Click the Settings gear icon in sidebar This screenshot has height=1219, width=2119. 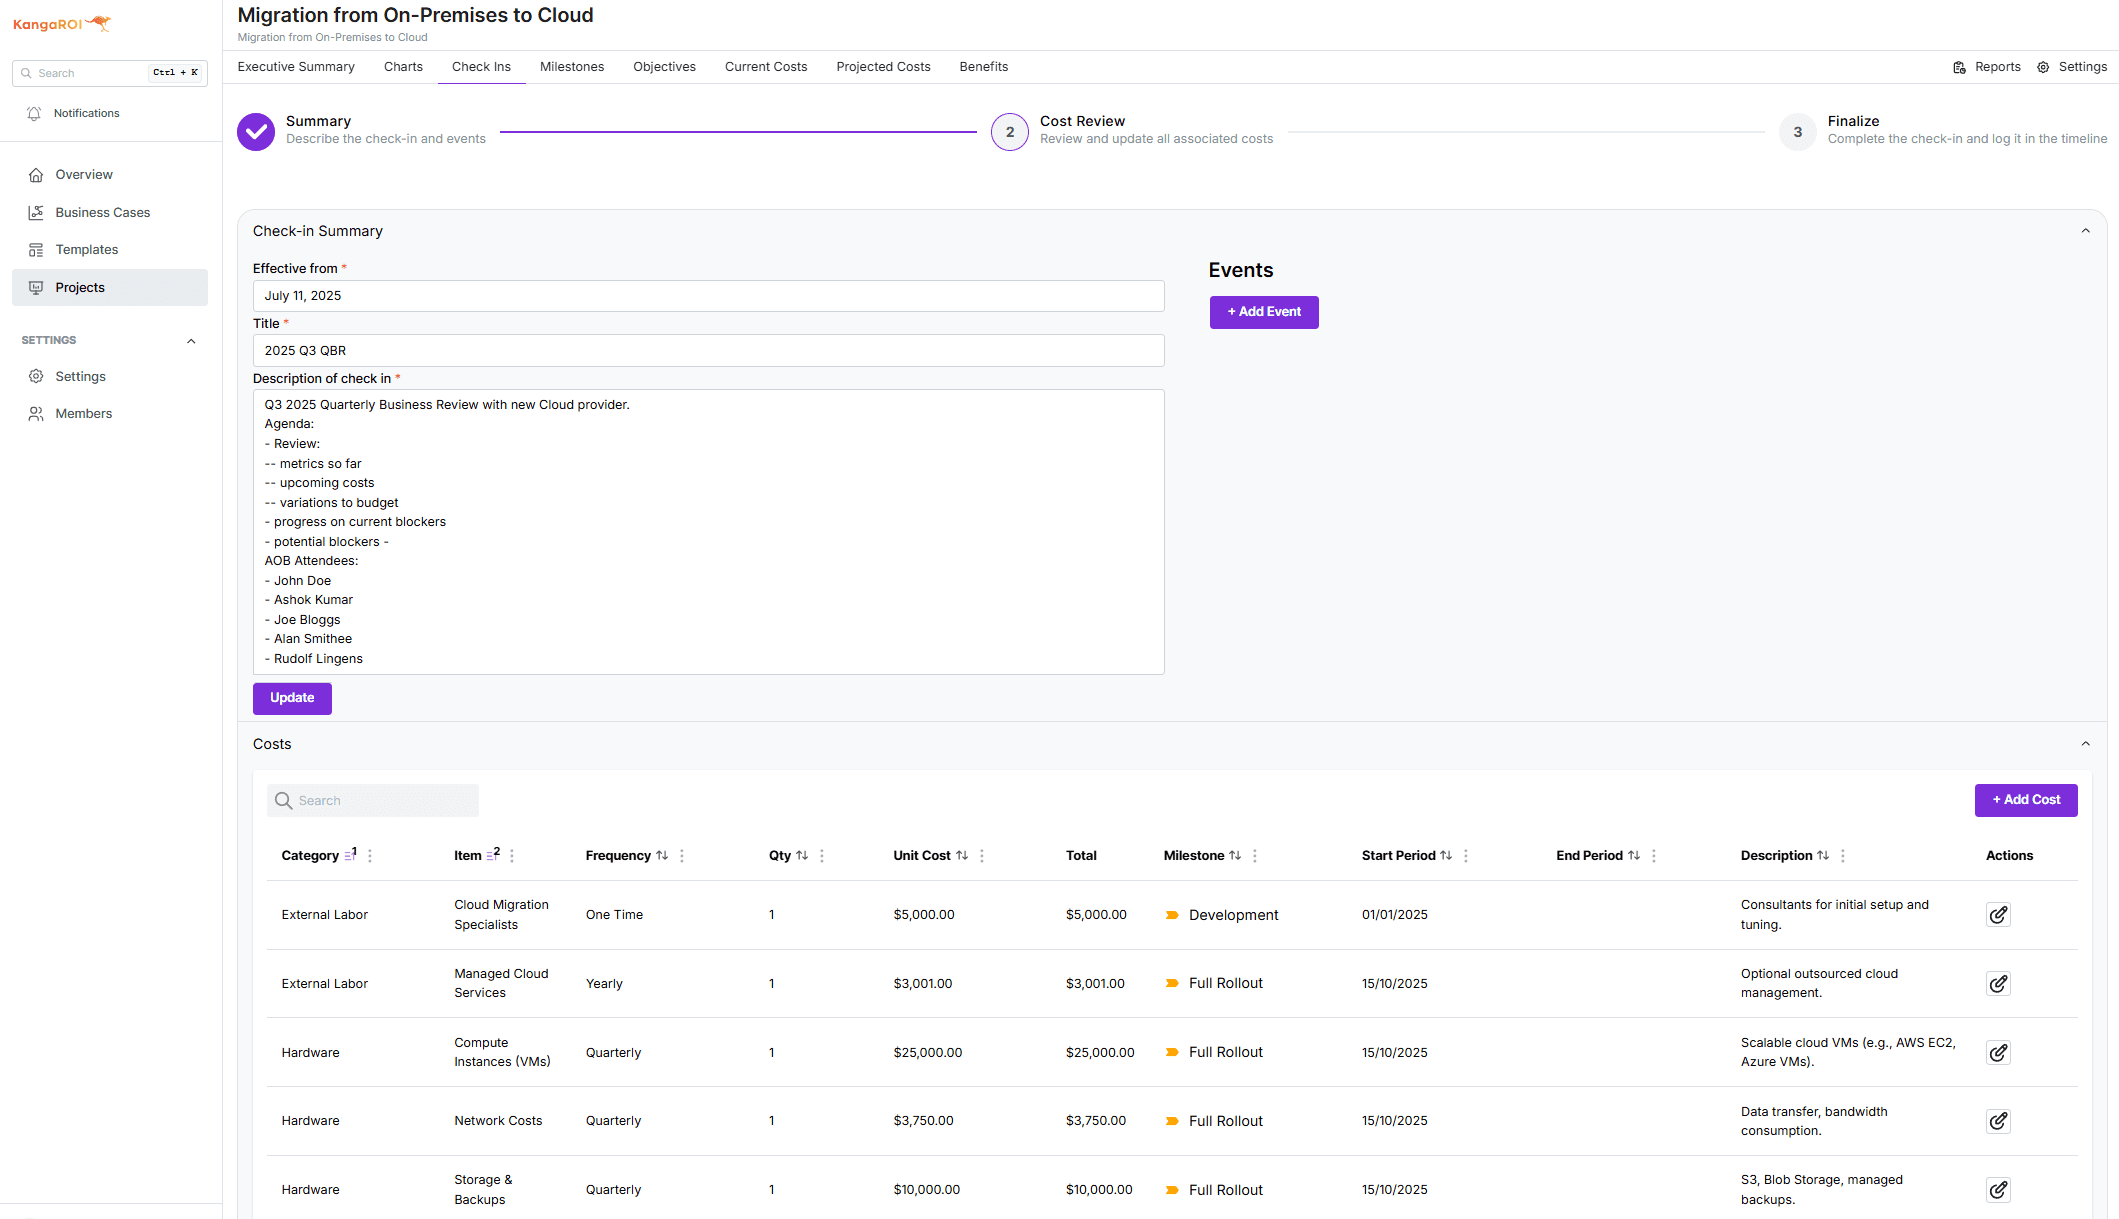pos(36,377)
